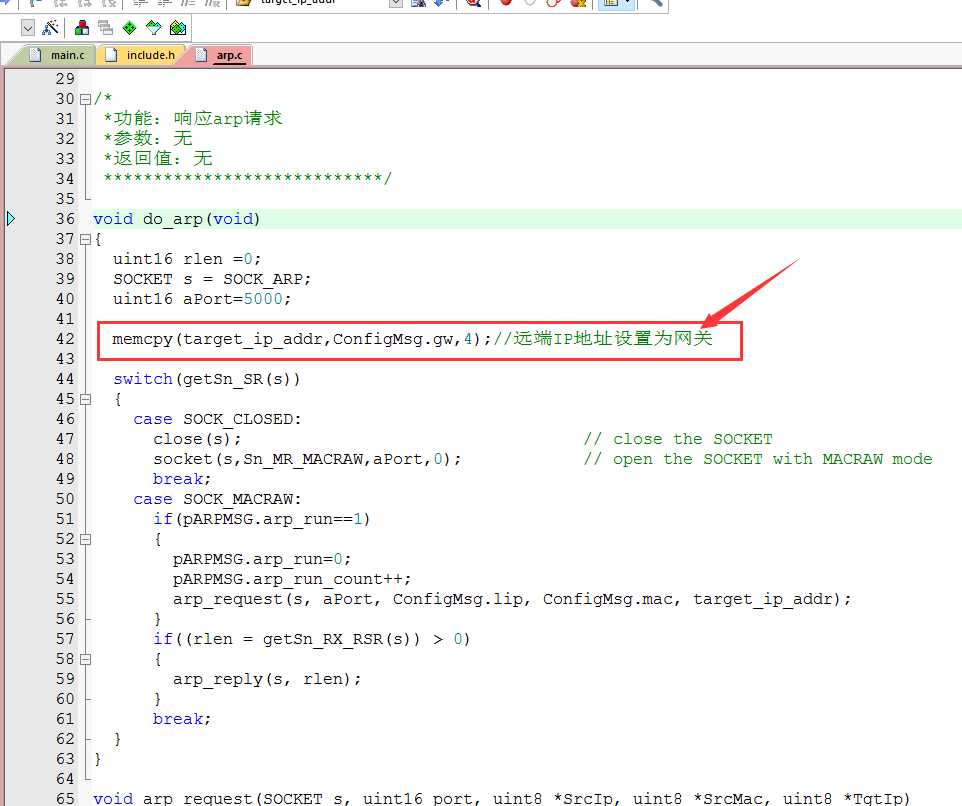Click '// open the SOCKET with MACRAW mode' comment

click(758, 459)
